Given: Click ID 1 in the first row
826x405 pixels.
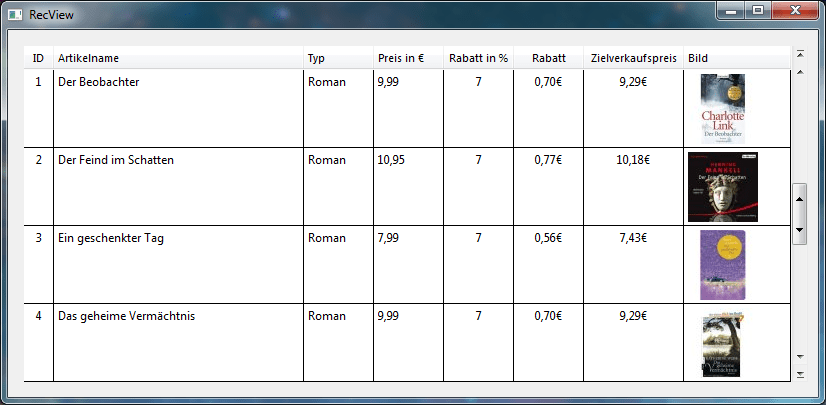Looking at the screenshot, I should [38, 82].
